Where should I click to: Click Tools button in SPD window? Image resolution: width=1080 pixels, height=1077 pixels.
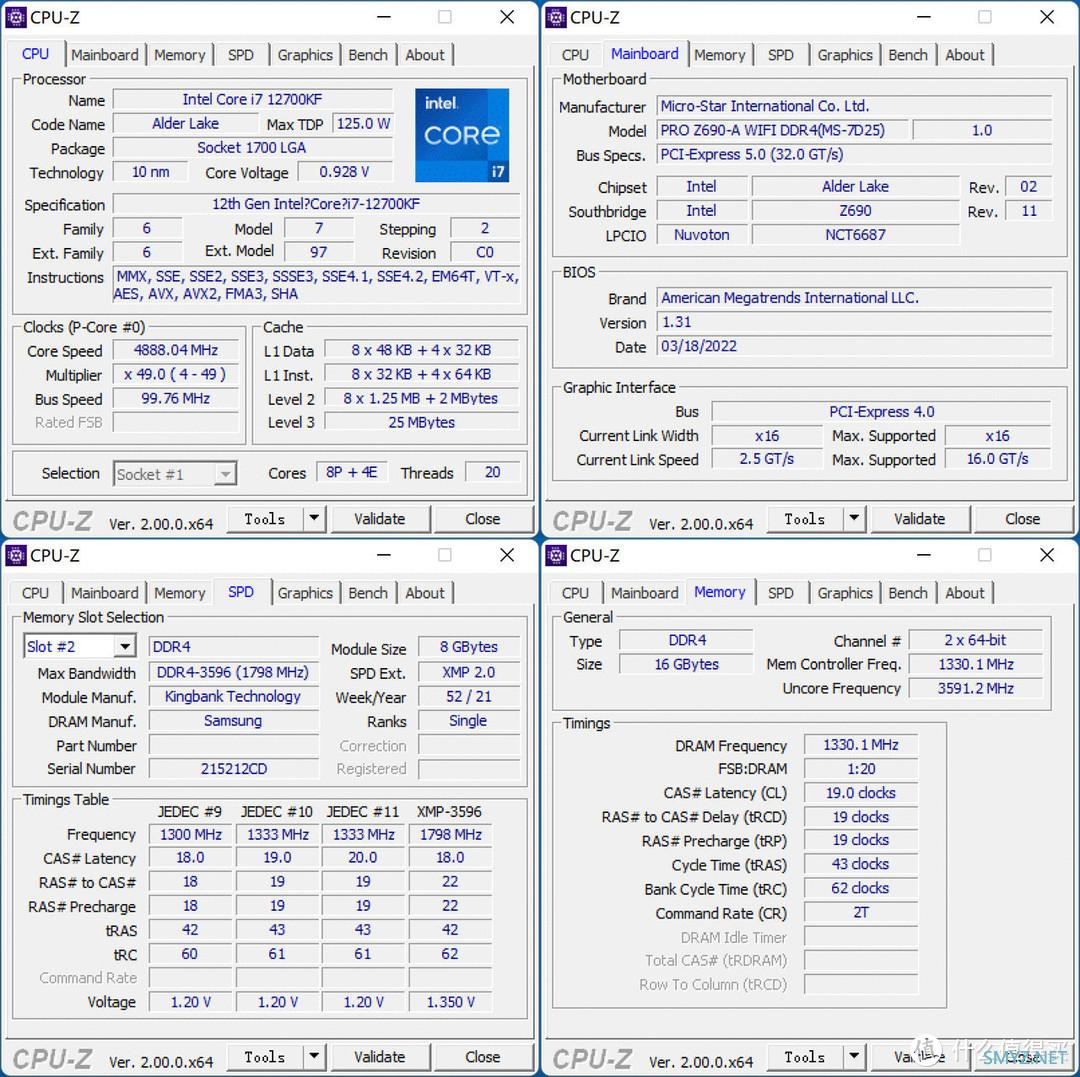tap(265, 1056)
